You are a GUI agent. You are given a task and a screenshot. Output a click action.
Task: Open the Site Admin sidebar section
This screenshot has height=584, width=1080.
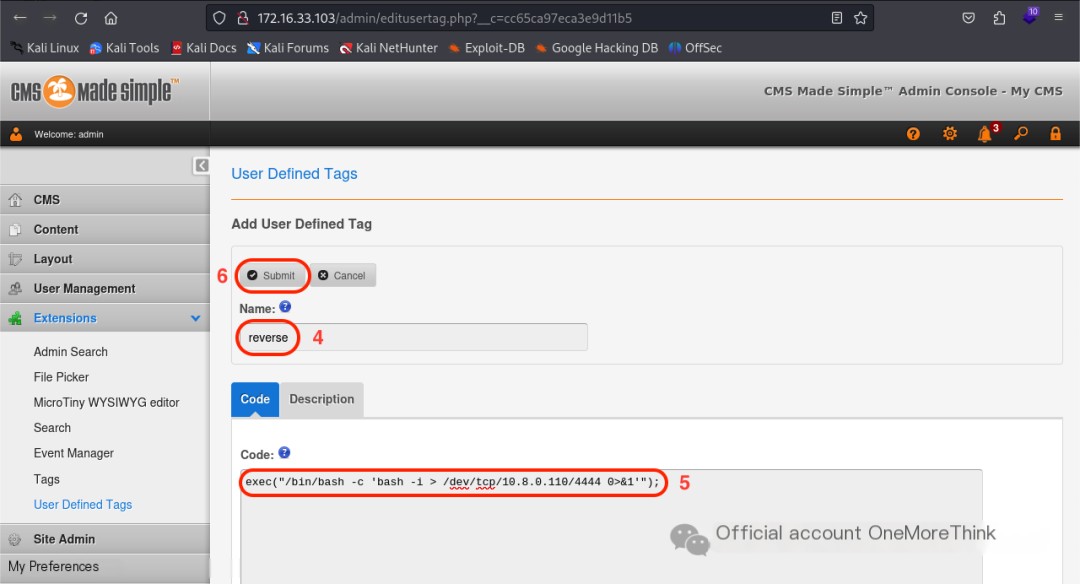pos(105,539)
